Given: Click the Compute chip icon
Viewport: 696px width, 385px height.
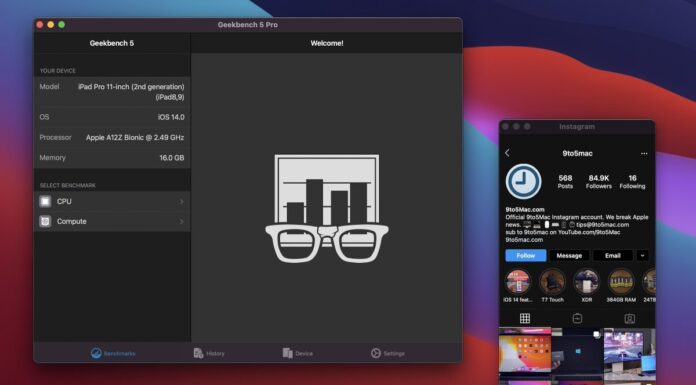Looking at the screenshot, I should tap(45, 221).
